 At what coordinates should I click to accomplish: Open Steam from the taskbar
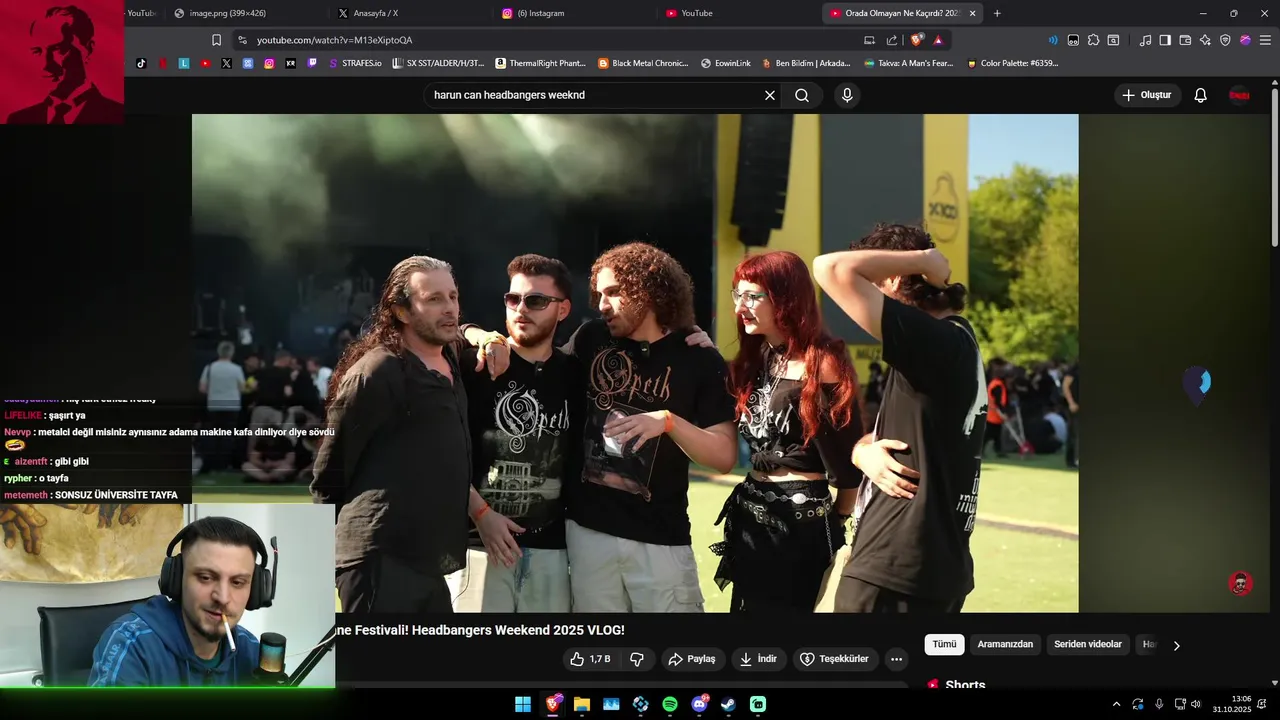[x=728, y=704]
